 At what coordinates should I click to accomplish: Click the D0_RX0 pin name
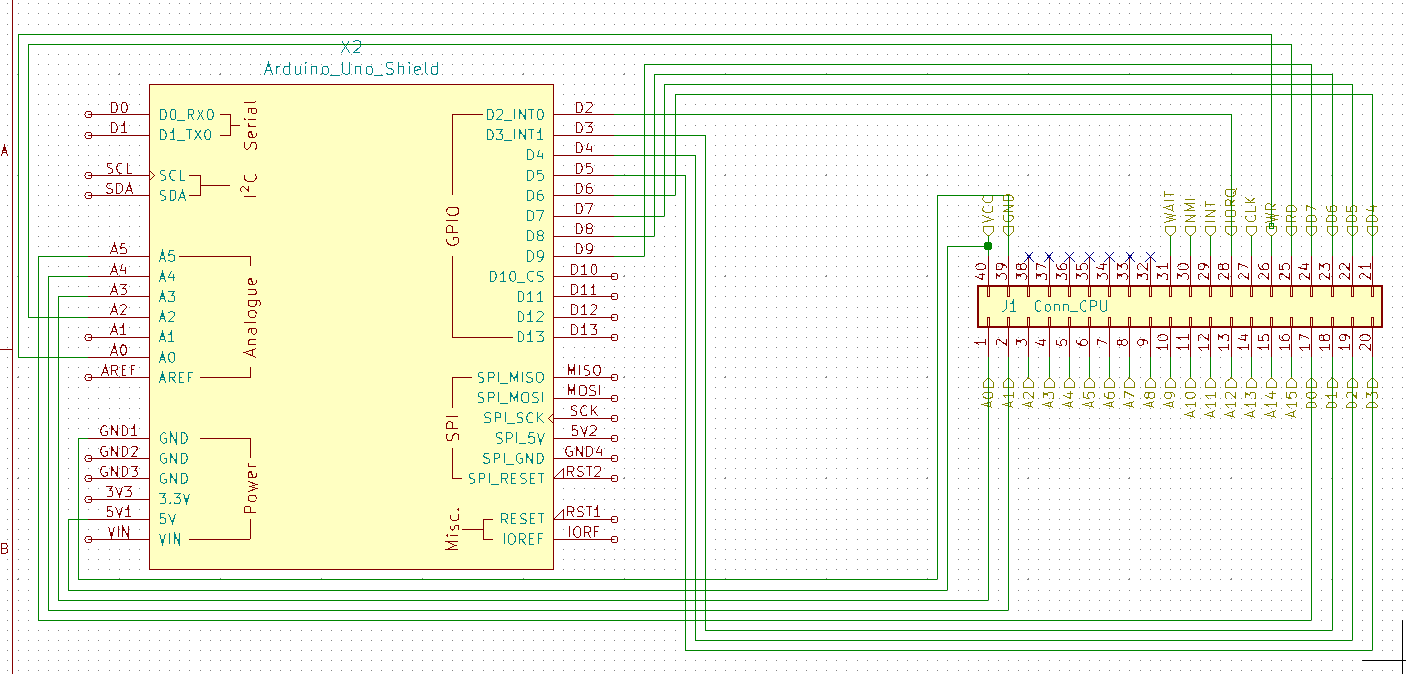click(186, 114)
